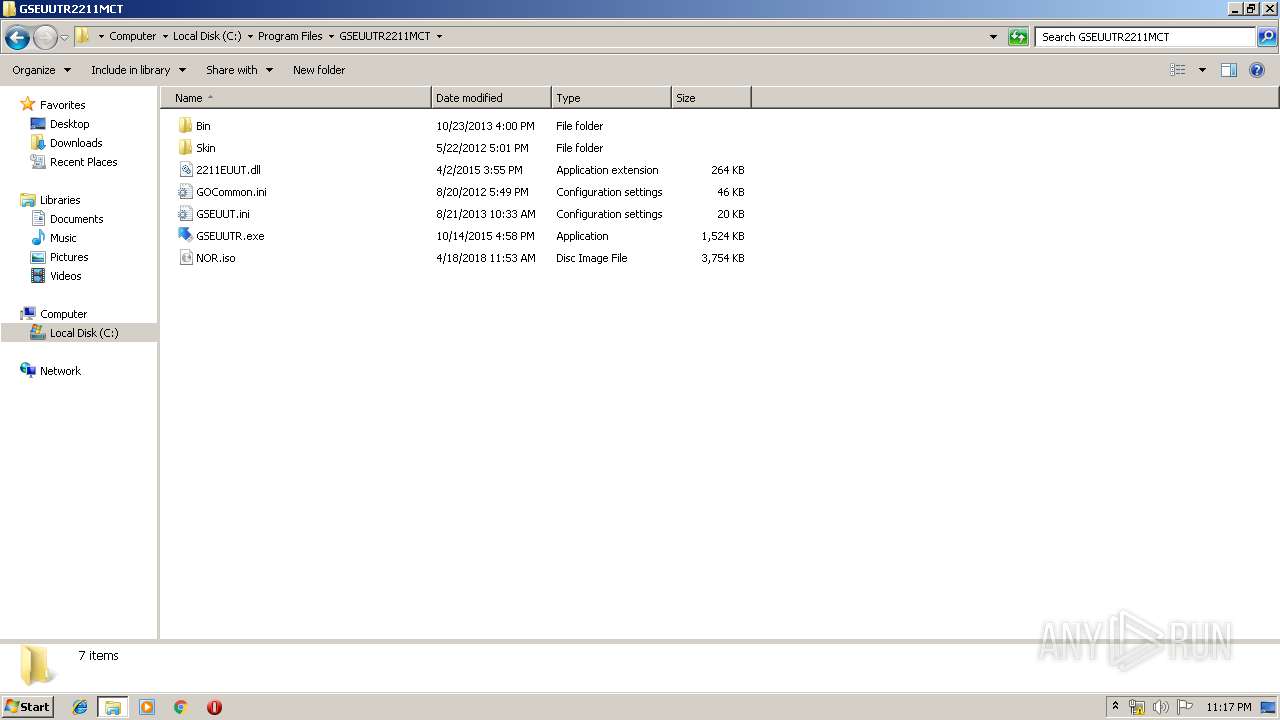Click the GOCommon.ini file name

pyautogui.click(x=231, y=192)
